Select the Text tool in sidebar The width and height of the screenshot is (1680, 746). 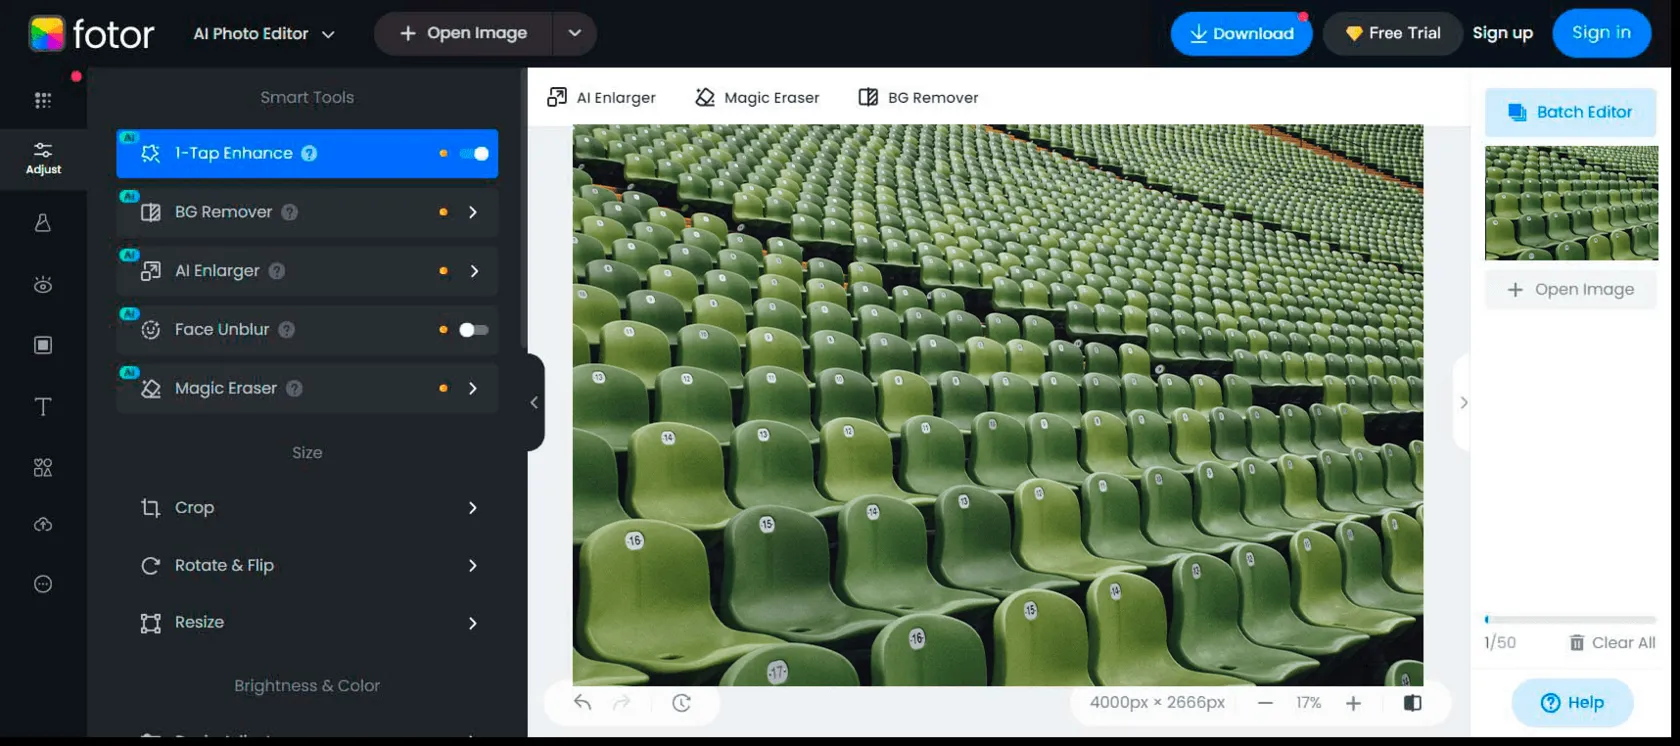(x=43, y=407)
